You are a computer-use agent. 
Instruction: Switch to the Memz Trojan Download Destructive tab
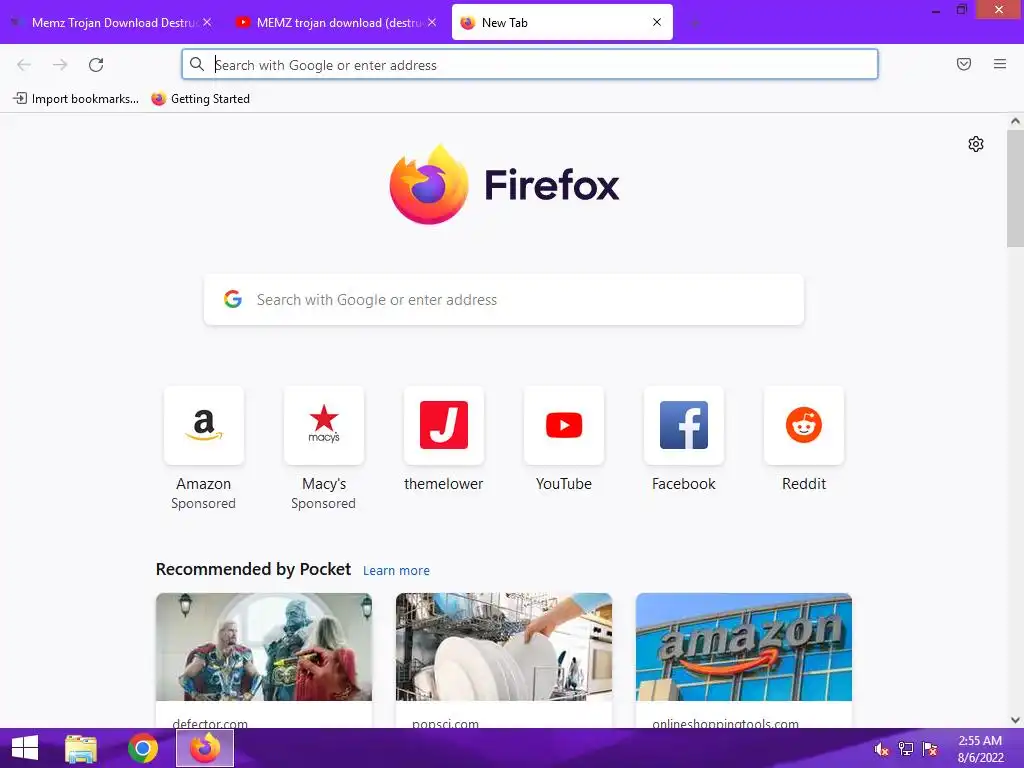coord(111,22)
